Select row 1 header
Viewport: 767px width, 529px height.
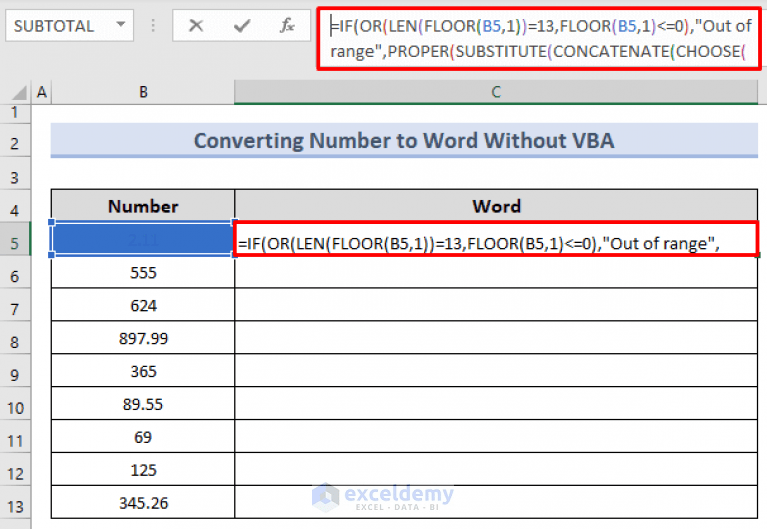click(15, 112)
